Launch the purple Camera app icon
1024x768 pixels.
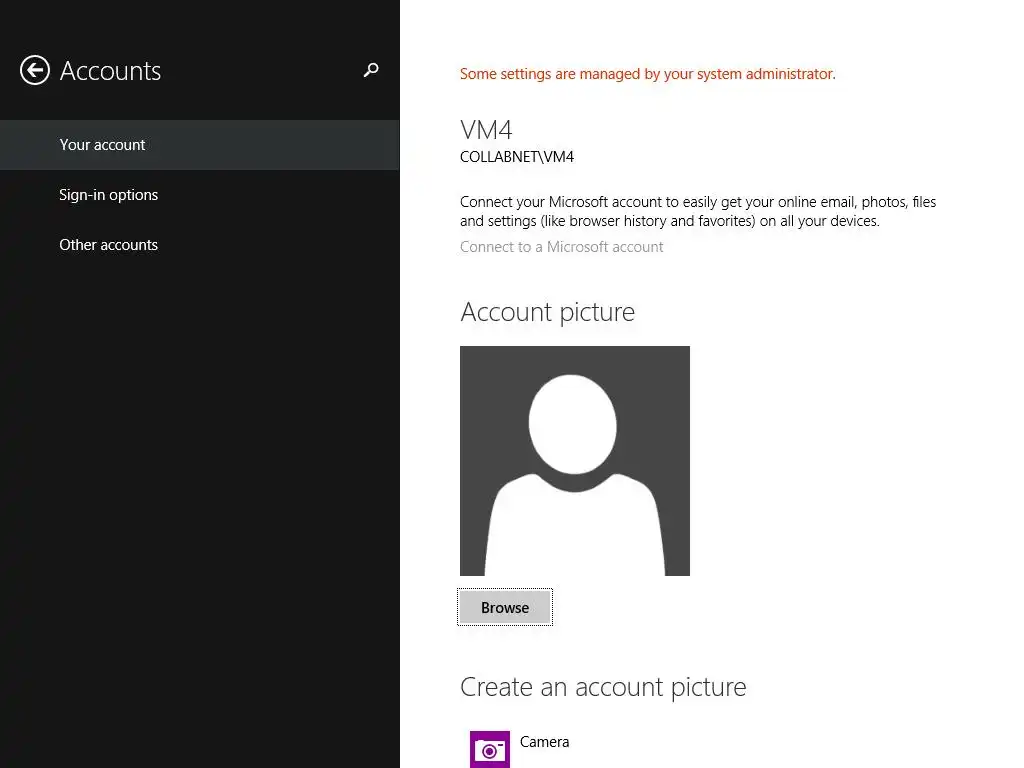(x=490, y=749)
